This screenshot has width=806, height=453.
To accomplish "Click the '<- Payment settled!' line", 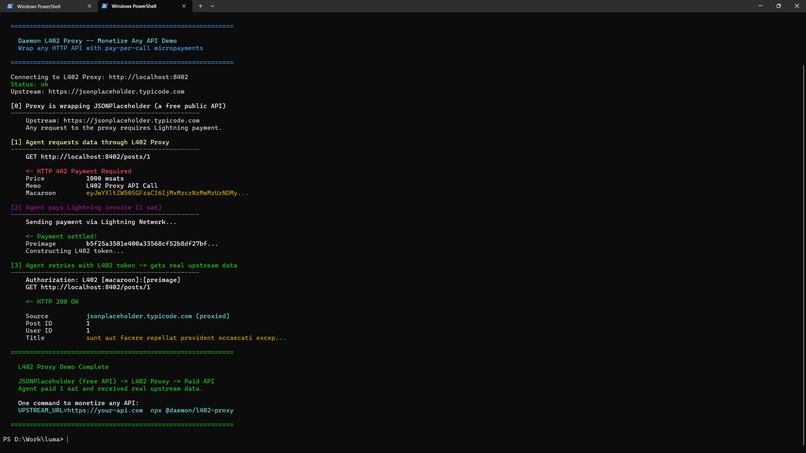I will tap(61, 237).
